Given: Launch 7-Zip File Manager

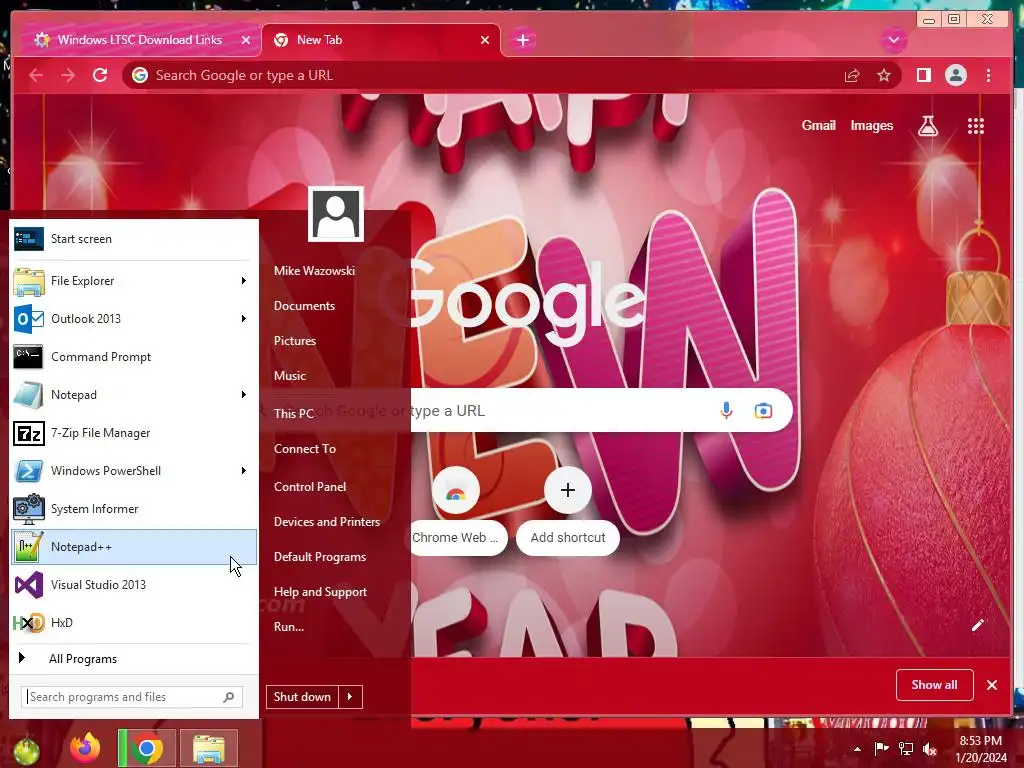Looking at the screenshot, I should click(x=134, y=433).
